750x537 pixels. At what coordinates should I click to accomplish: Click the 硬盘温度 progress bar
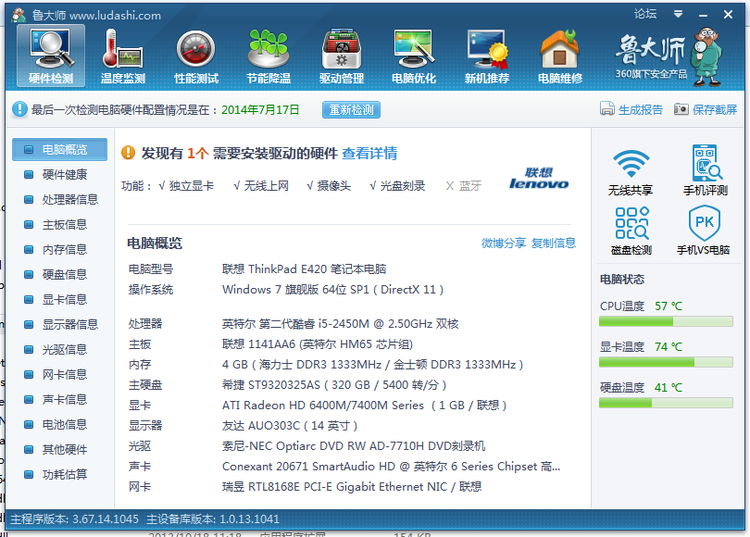[666, 403]
